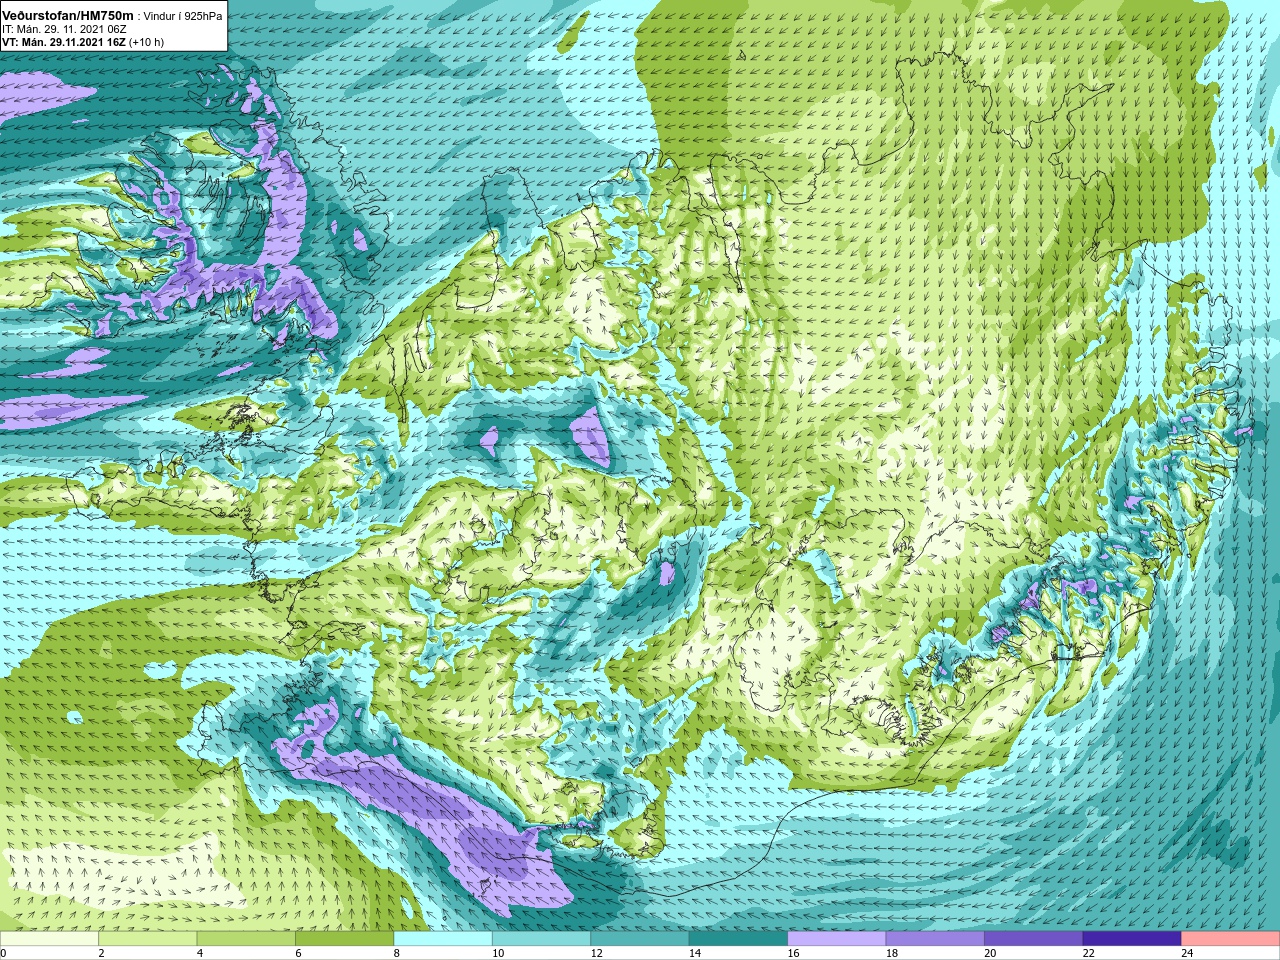Viewport: 1280px width, 960px height.
Task: Click the legend scale label "14"
Action: click(x=695, y=954)
